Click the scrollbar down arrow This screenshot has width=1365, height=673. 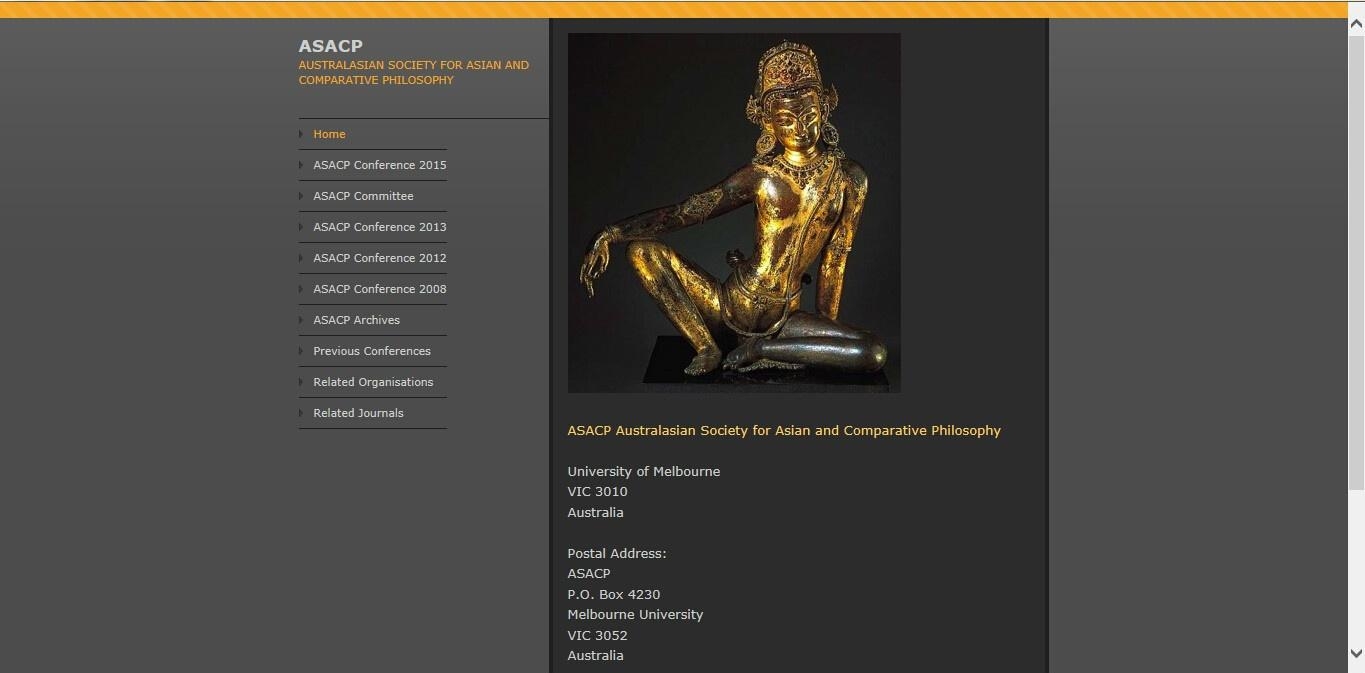click(x=1356, y=653)
